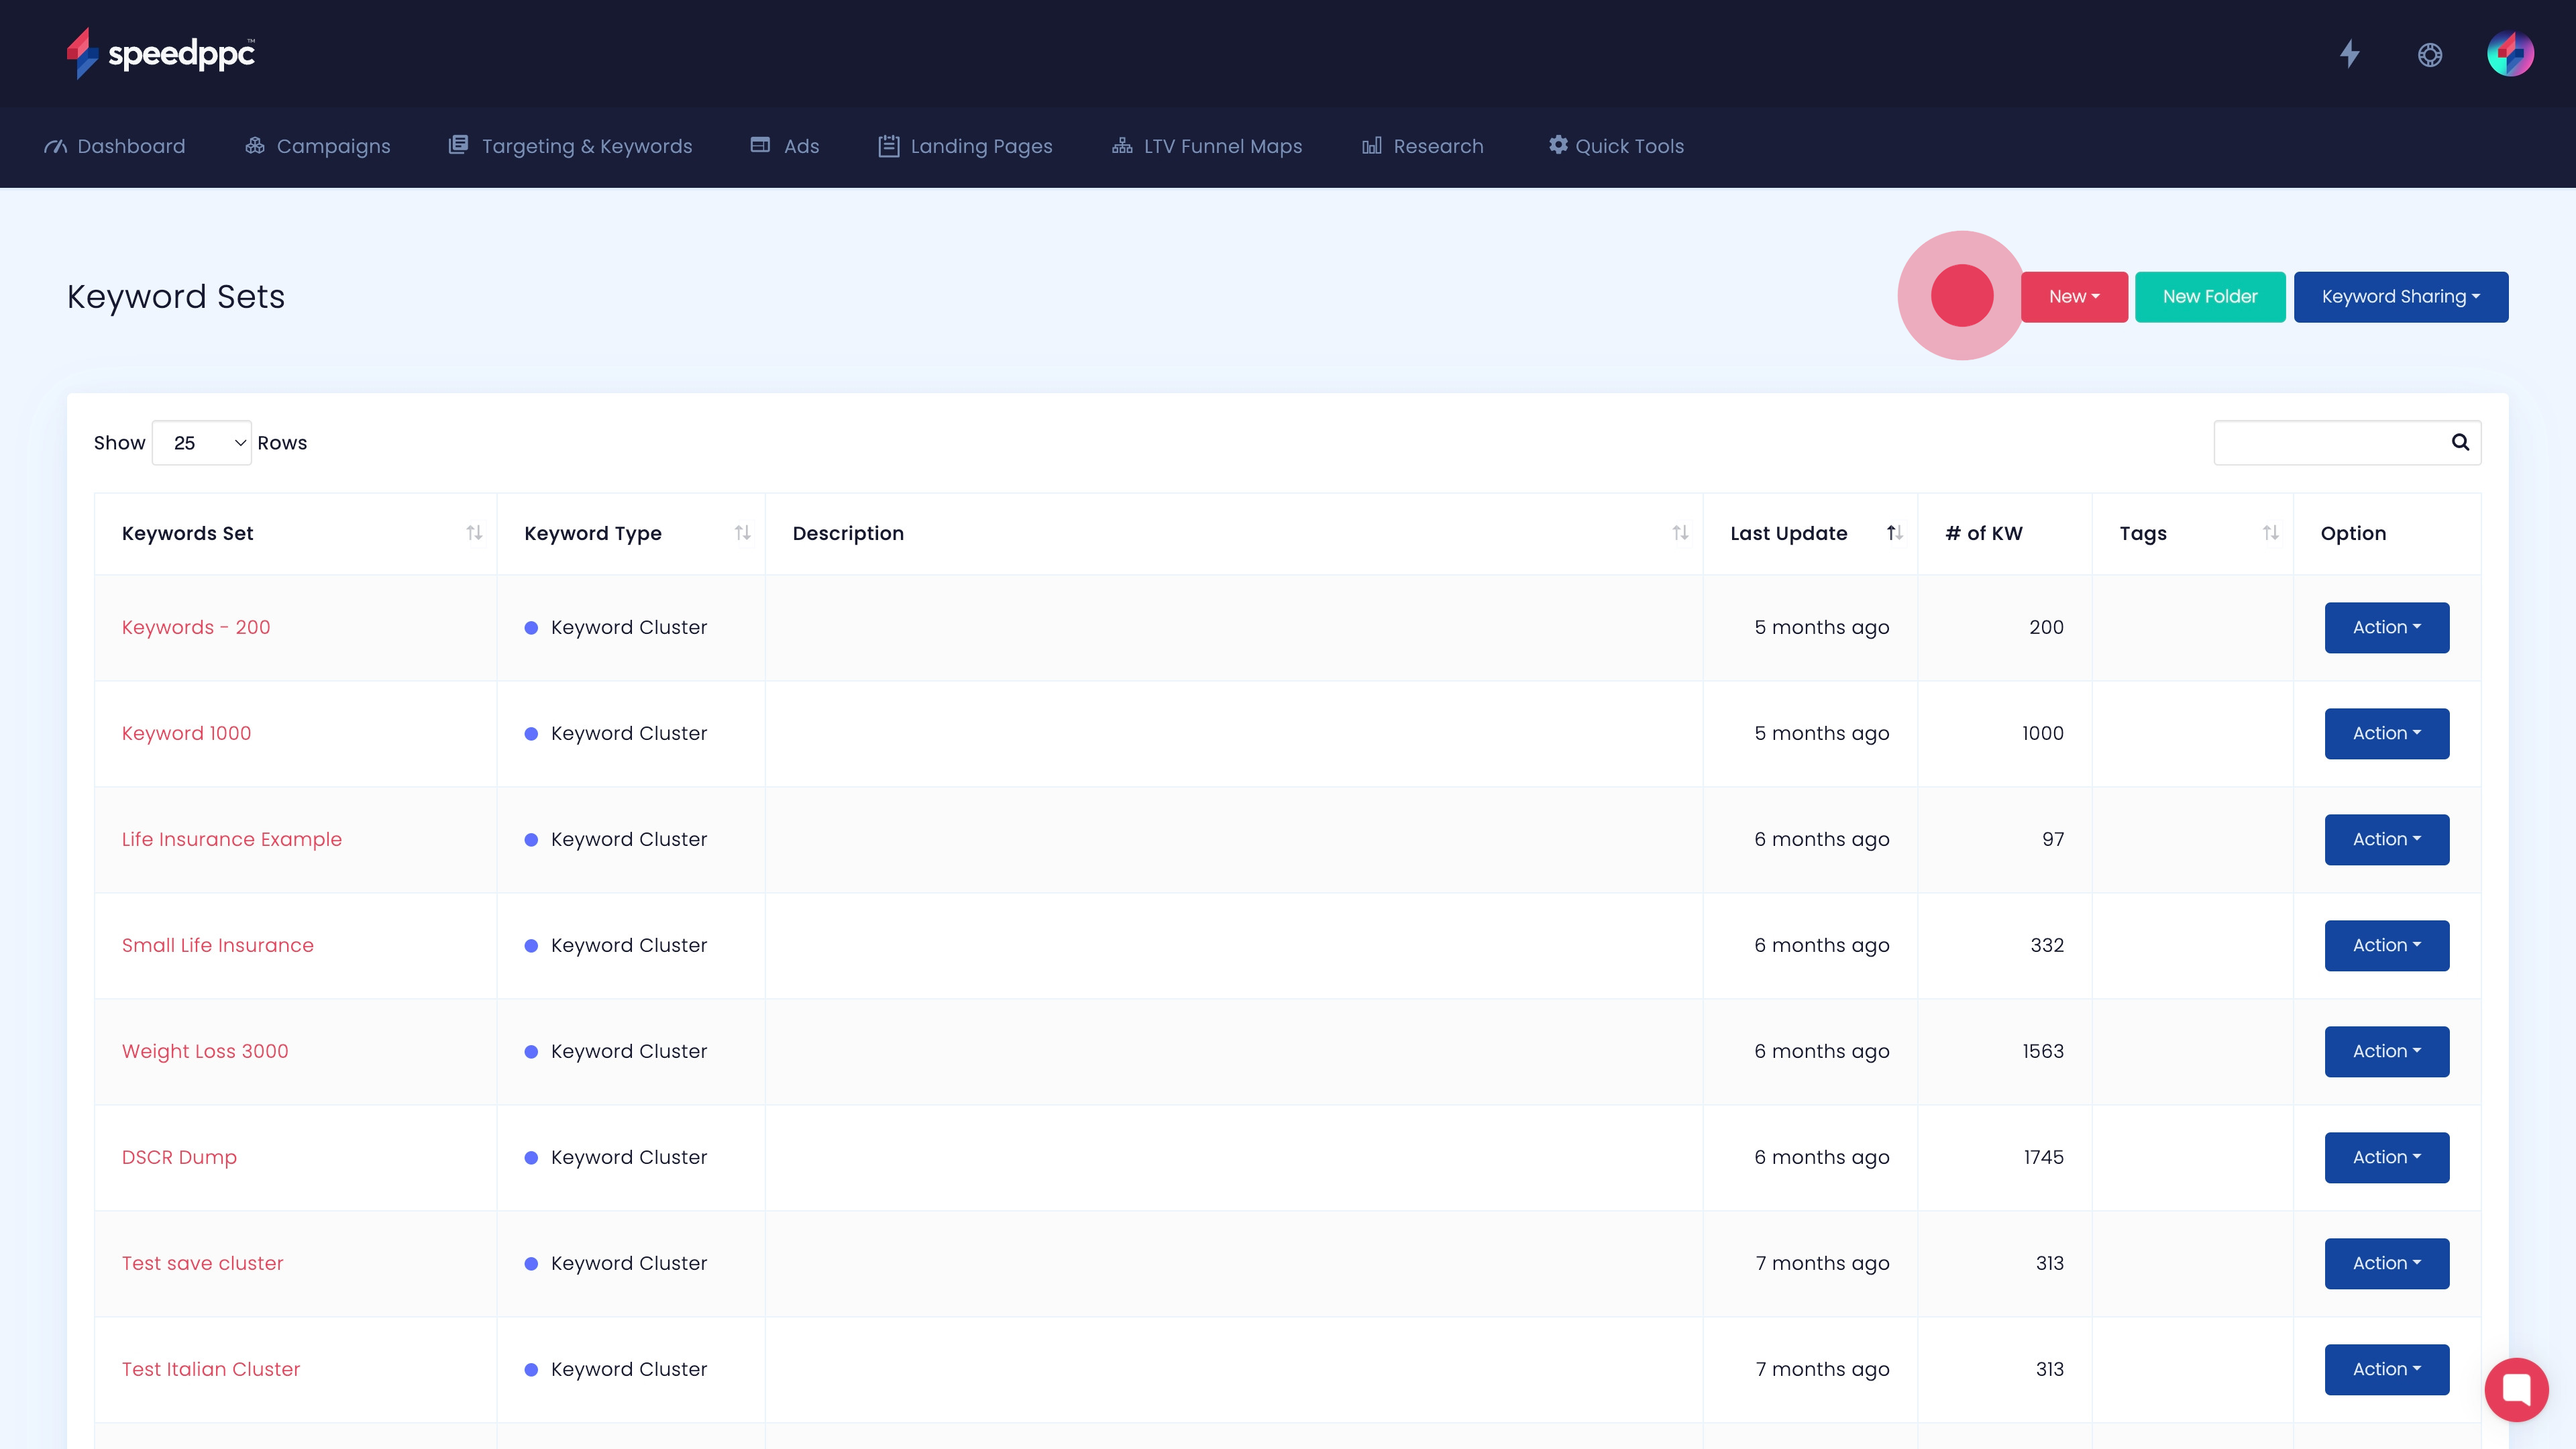Image resolution: width=2576 pixels, height=1449 pixels.
Task: Sort by Keywords Set column arrows
Action: [x=474, y=533]
